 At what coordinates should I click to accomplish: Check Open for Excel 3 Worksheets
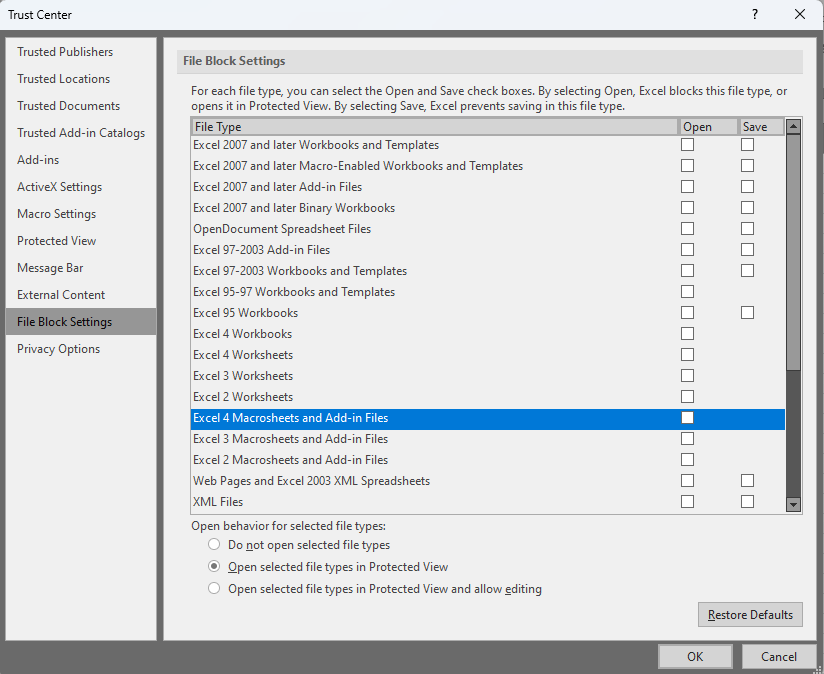pos(687,376)
